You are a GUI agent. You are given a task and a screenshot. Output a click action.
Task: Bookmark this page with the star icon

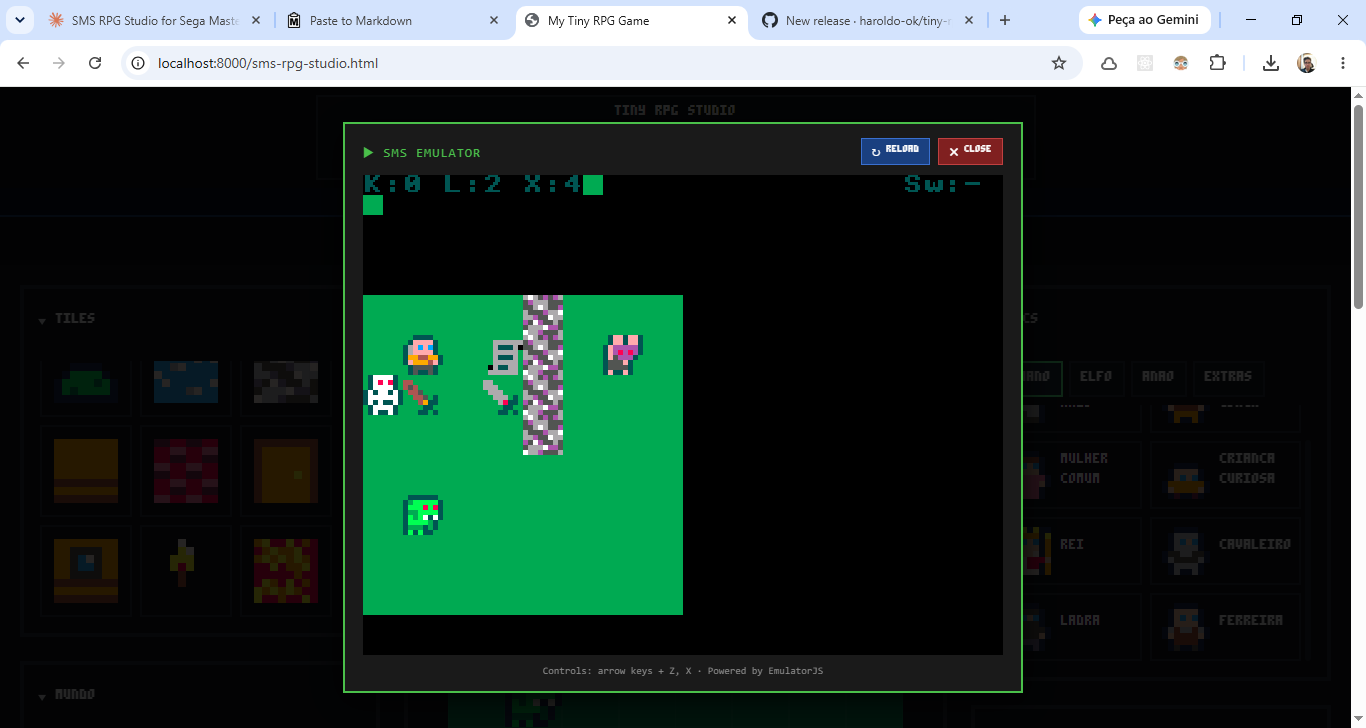(x=1059, y=63)
